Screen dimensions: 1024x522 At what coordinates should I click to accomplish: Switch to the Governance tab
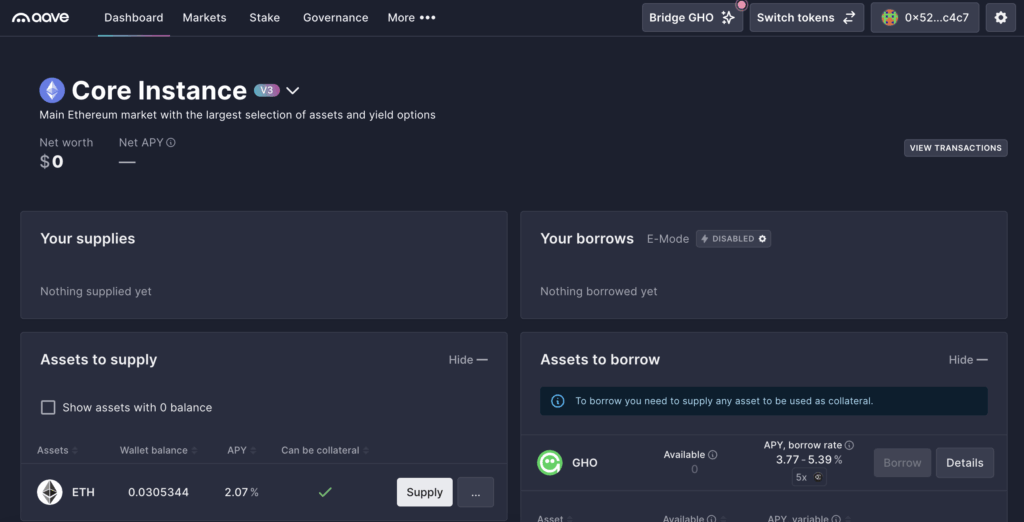pyautogui.click(x=336, y=18)
